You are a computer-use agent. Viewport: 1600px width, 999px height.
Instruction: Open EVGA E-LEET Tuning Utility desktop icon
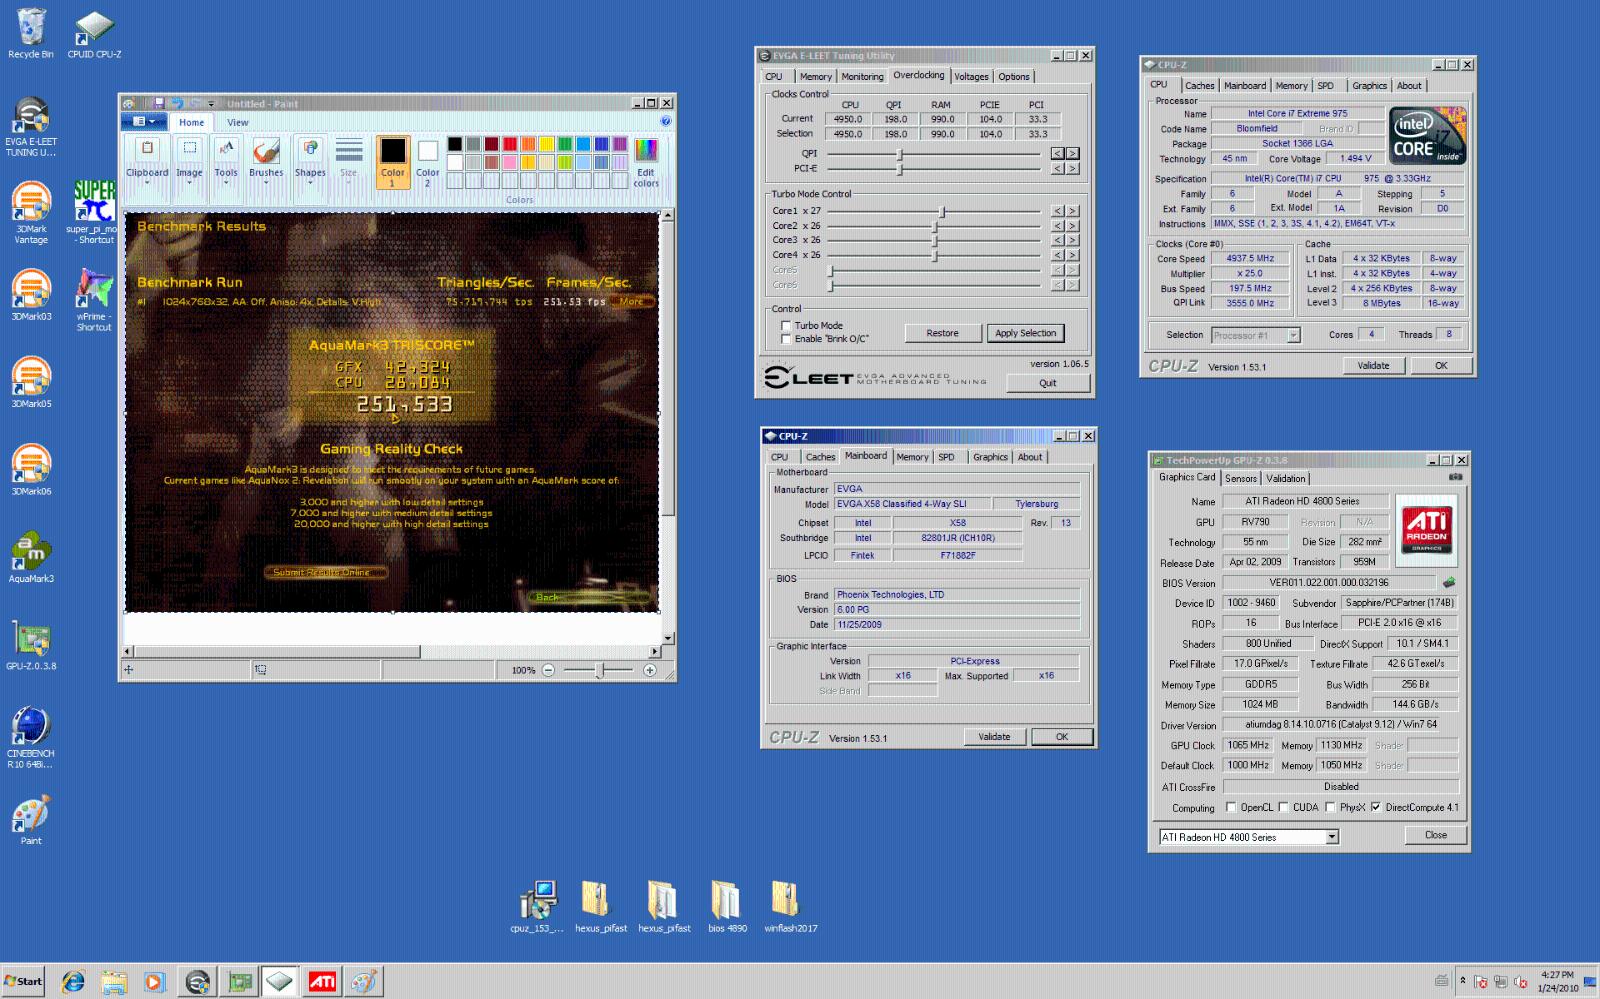31,126
